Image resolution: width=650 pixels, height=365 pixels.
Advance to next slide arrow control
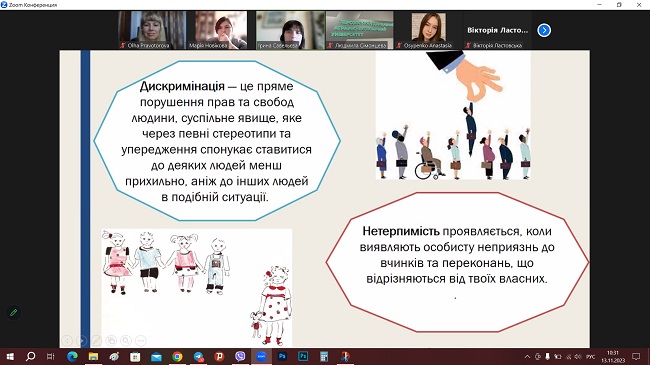[82, 341]
